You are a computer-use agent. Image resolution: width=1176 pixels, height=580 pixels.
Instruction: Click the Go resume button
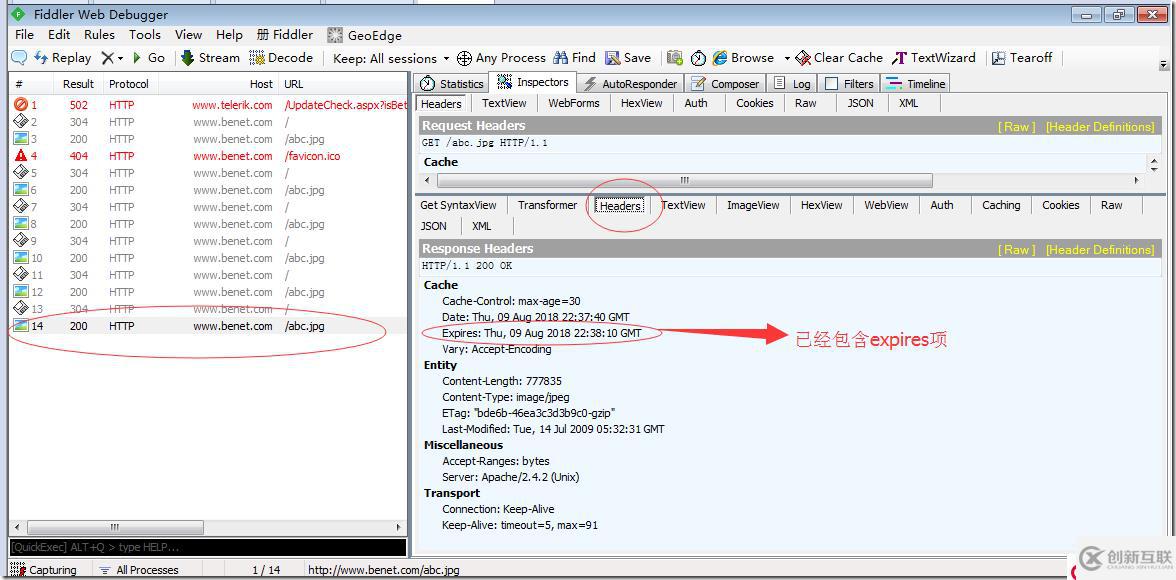click(x=148, y=58)
